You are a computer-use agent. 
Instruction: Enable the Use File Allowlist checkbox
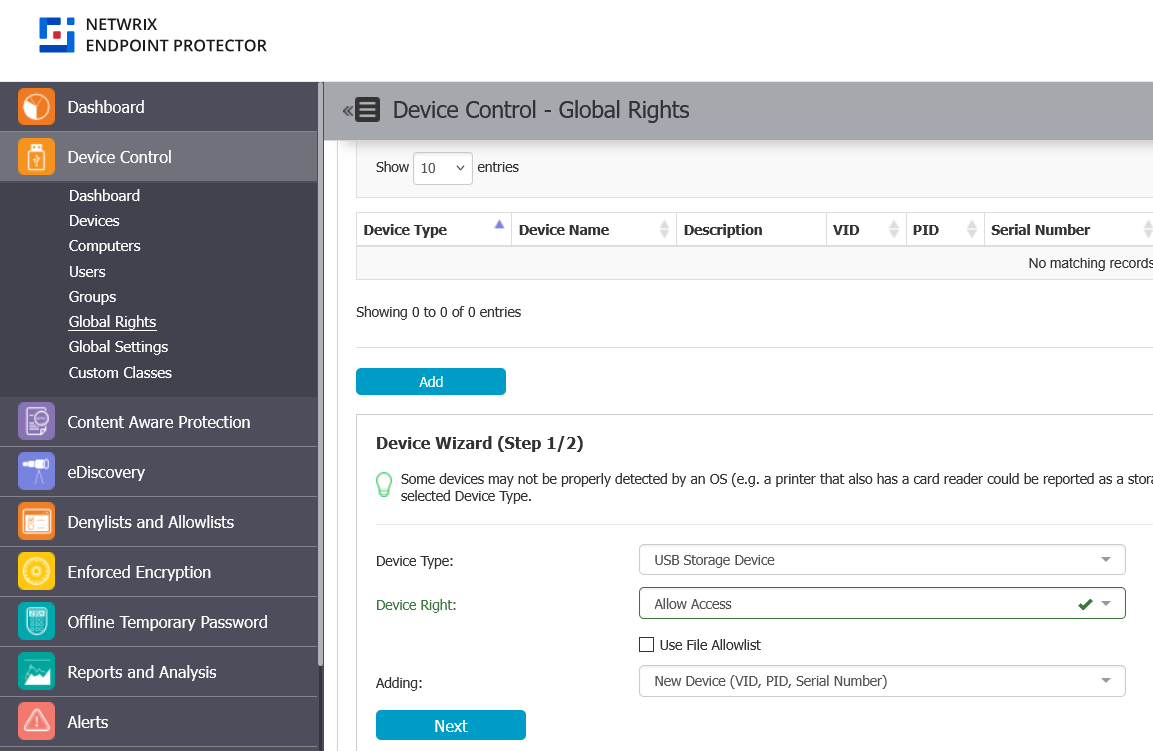coord(646,644)
